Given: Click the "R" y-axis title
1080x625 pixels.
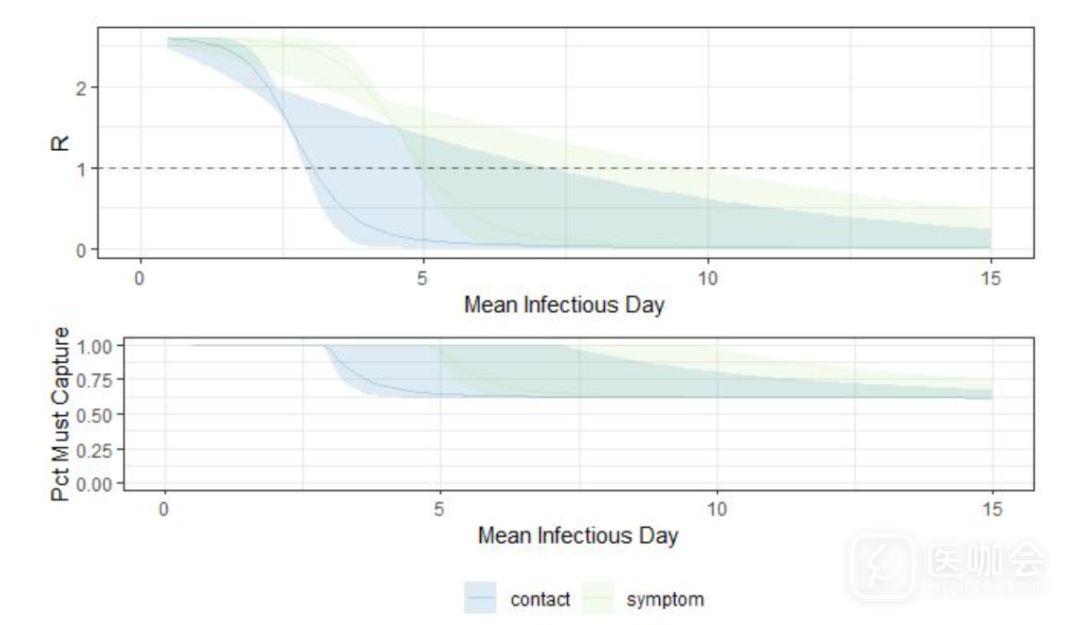Looking at the screenshot, I should coord(60,140).
